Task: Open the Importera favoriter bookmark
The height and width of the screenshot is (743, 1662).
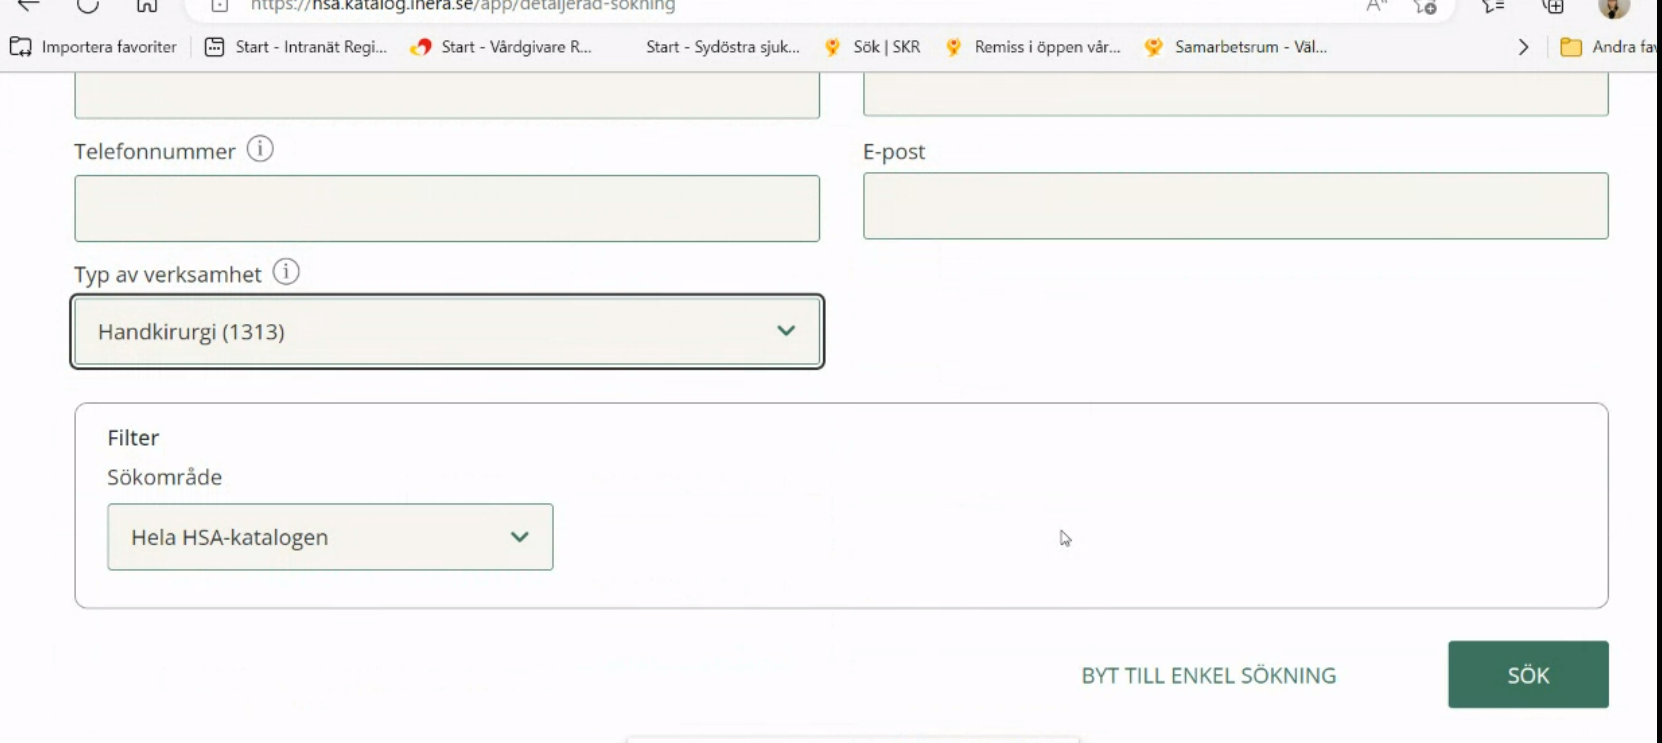Action: pos(93,47)
